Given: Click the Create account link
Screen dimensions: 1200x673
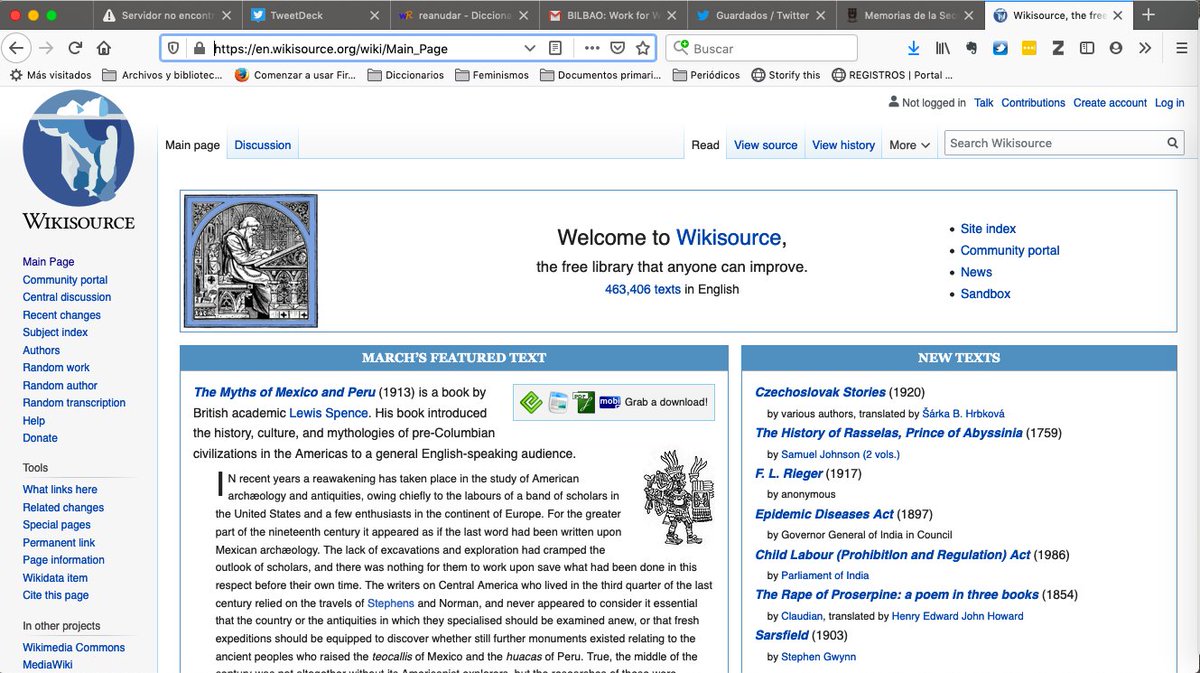Looking at the screenshot, I should [1110, 103].
